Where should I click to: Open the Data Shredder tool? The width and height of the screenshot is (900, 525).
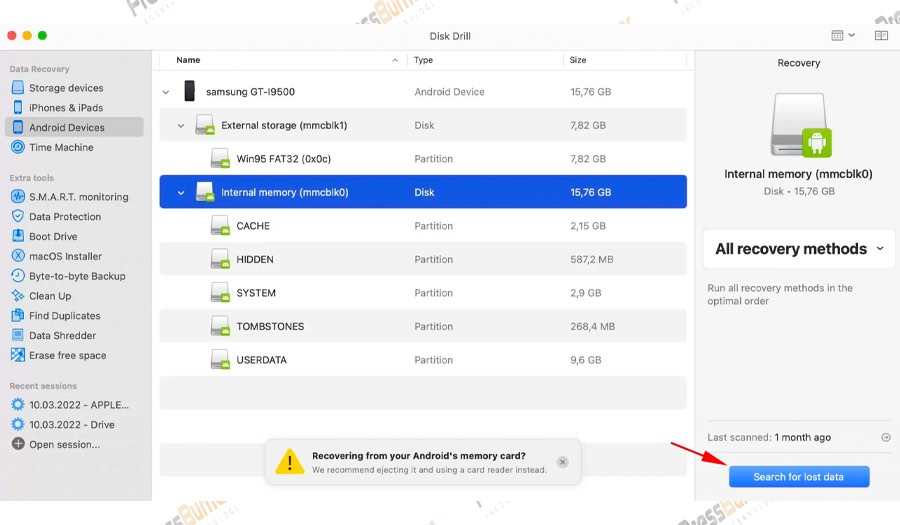(62, 336)
